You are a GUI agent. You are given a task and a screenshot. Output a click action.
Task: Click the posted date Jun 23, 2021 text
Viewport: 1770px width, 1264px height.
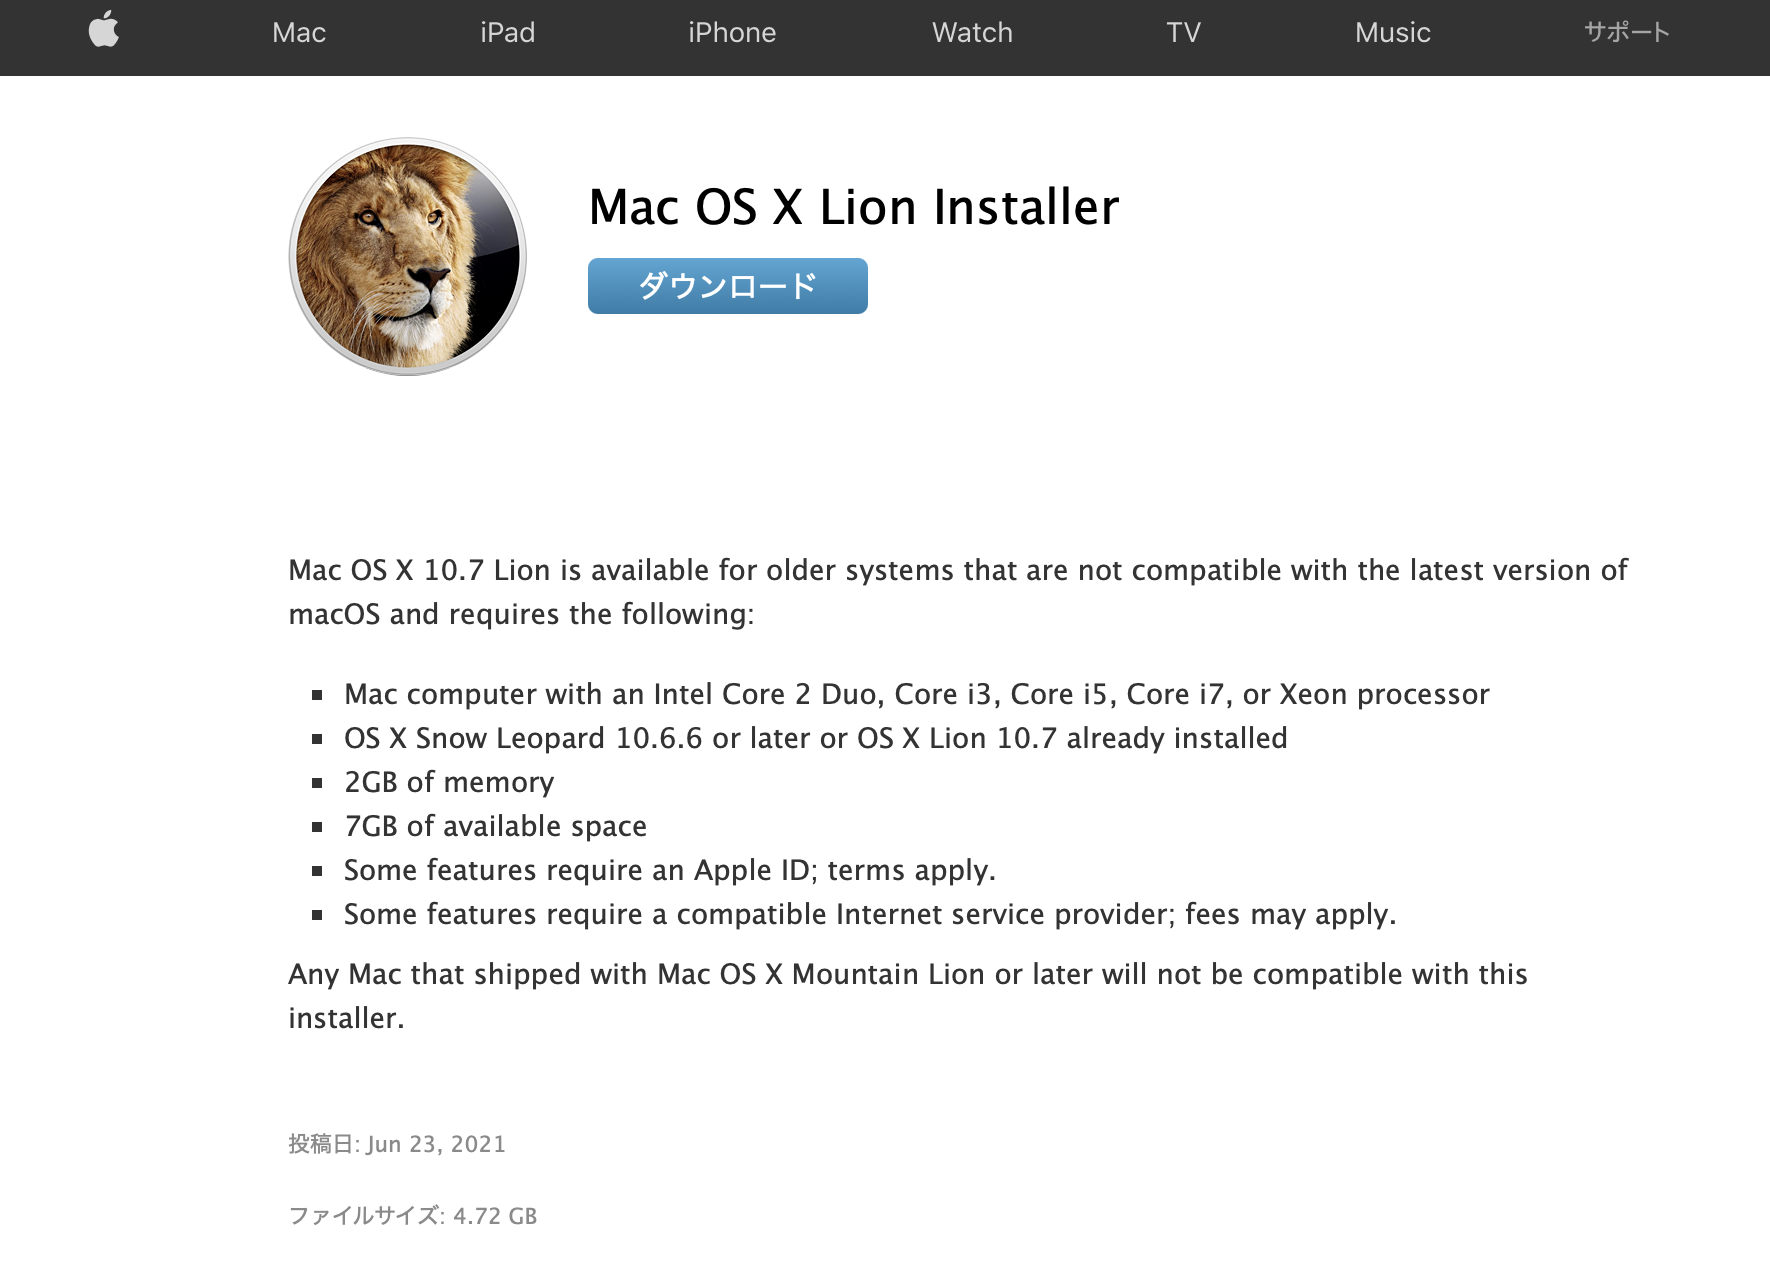point(397,1144)
